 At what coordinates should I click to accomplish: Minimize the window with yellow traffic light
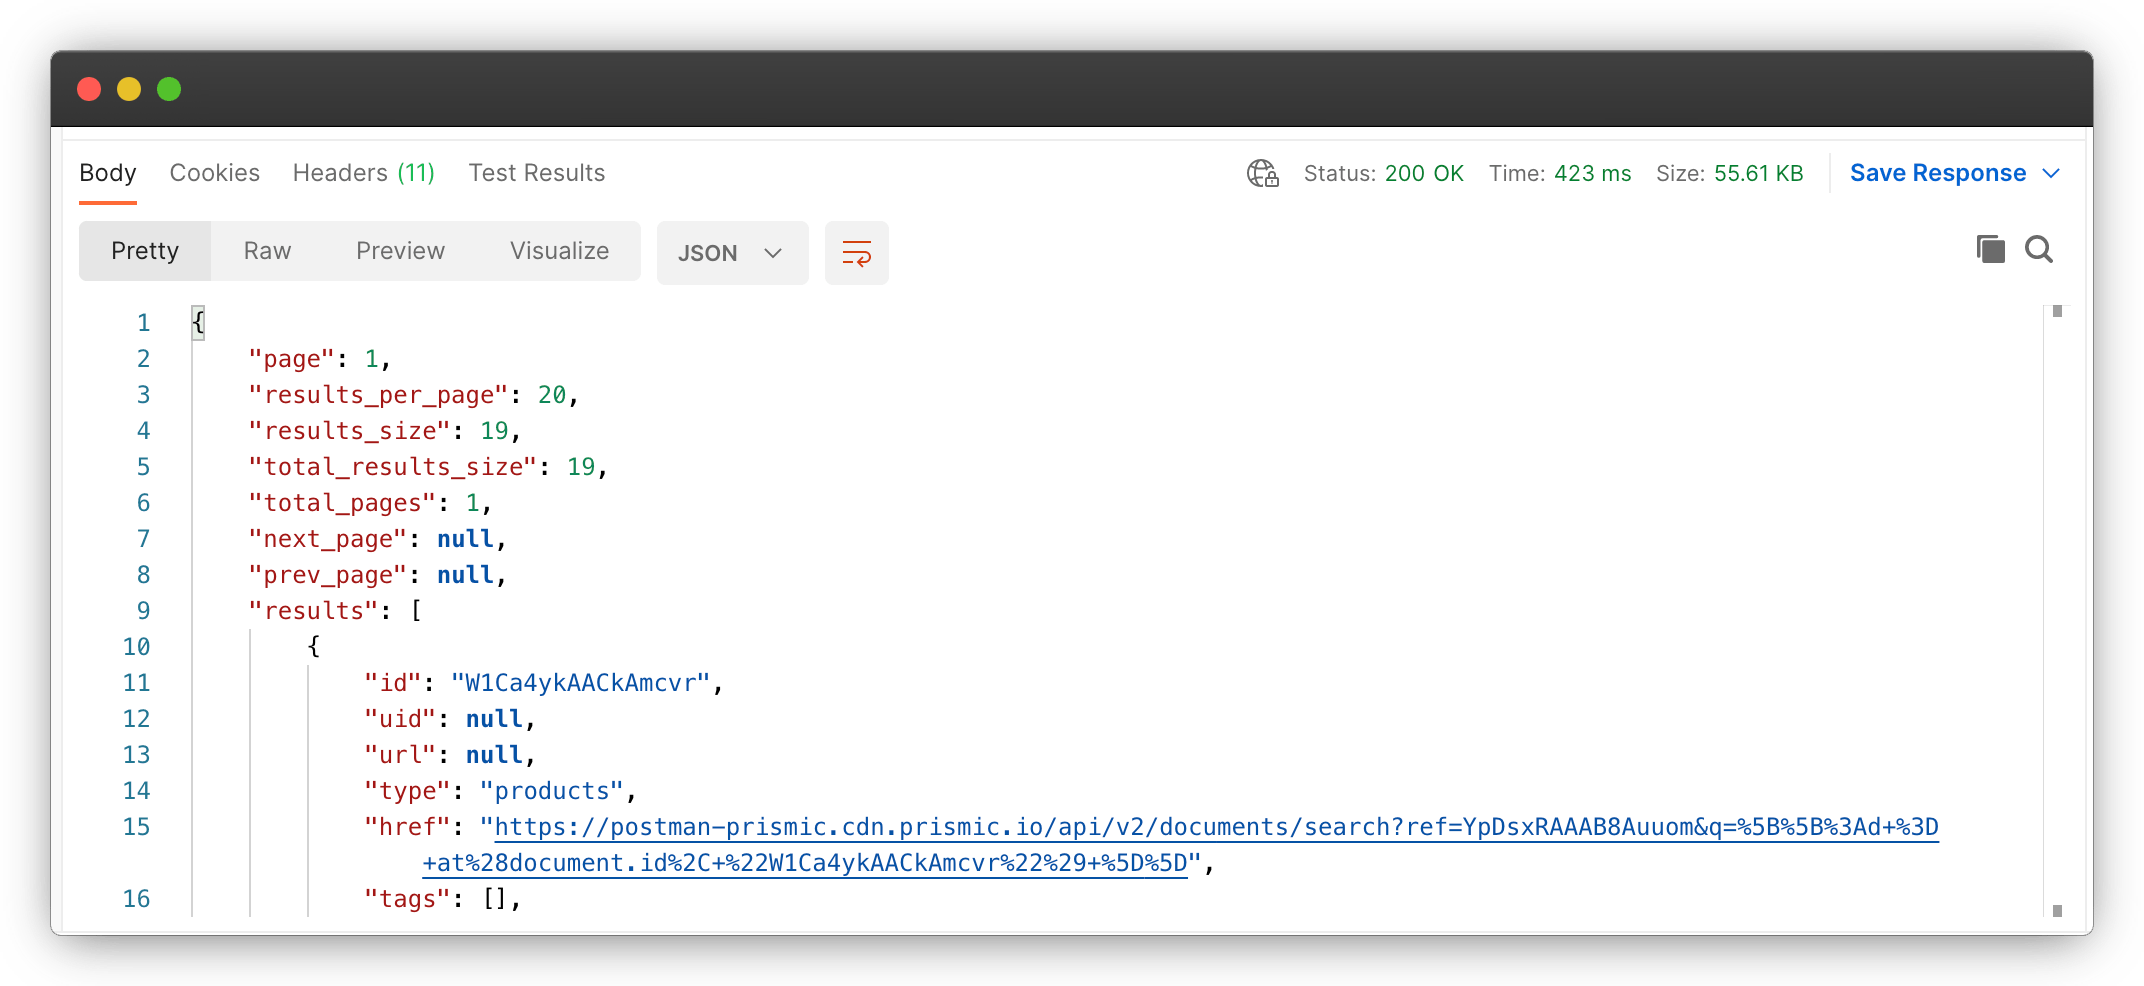click(x=128, y=89)
